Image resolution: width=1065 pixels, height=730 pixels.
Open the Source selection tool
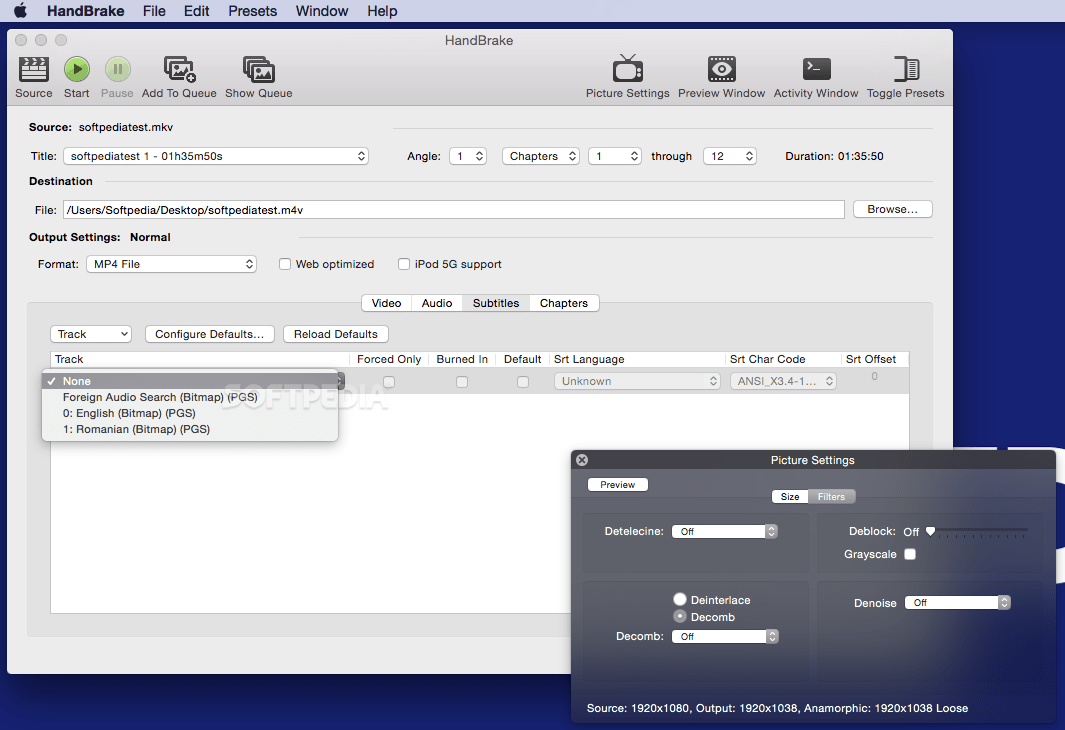coord(33,75)
